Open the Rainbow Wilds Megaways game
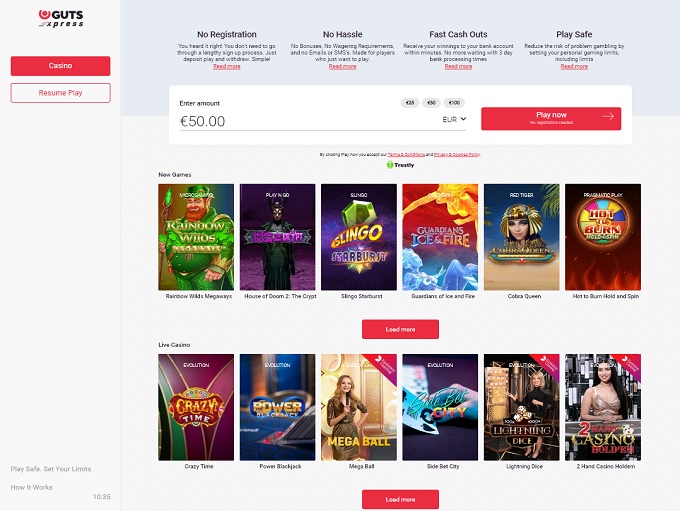680x511 pixels. pos(196,237)
